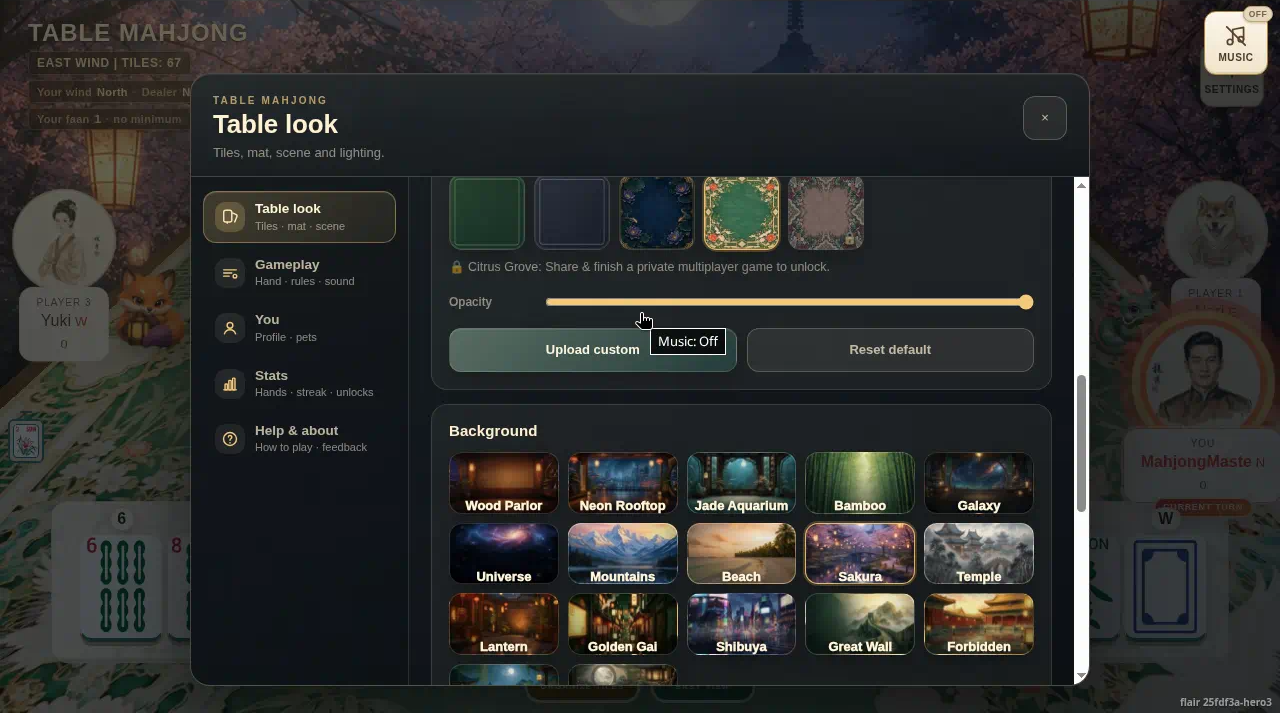
Task: Open the You profile tab
Action: pos(299,328)
